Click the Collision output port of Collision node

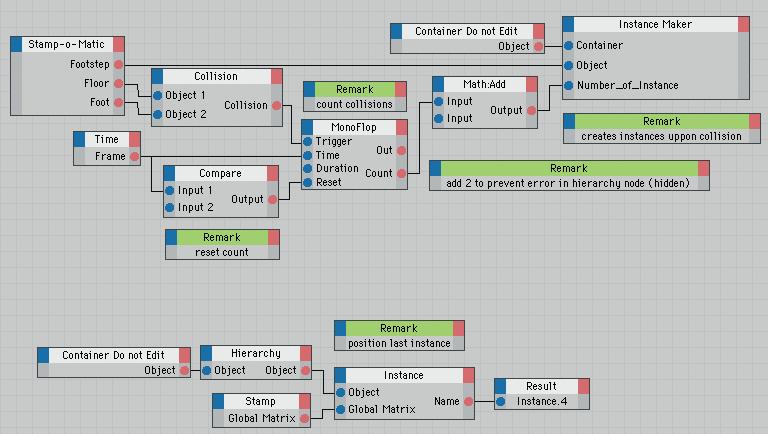coord(277,105)
